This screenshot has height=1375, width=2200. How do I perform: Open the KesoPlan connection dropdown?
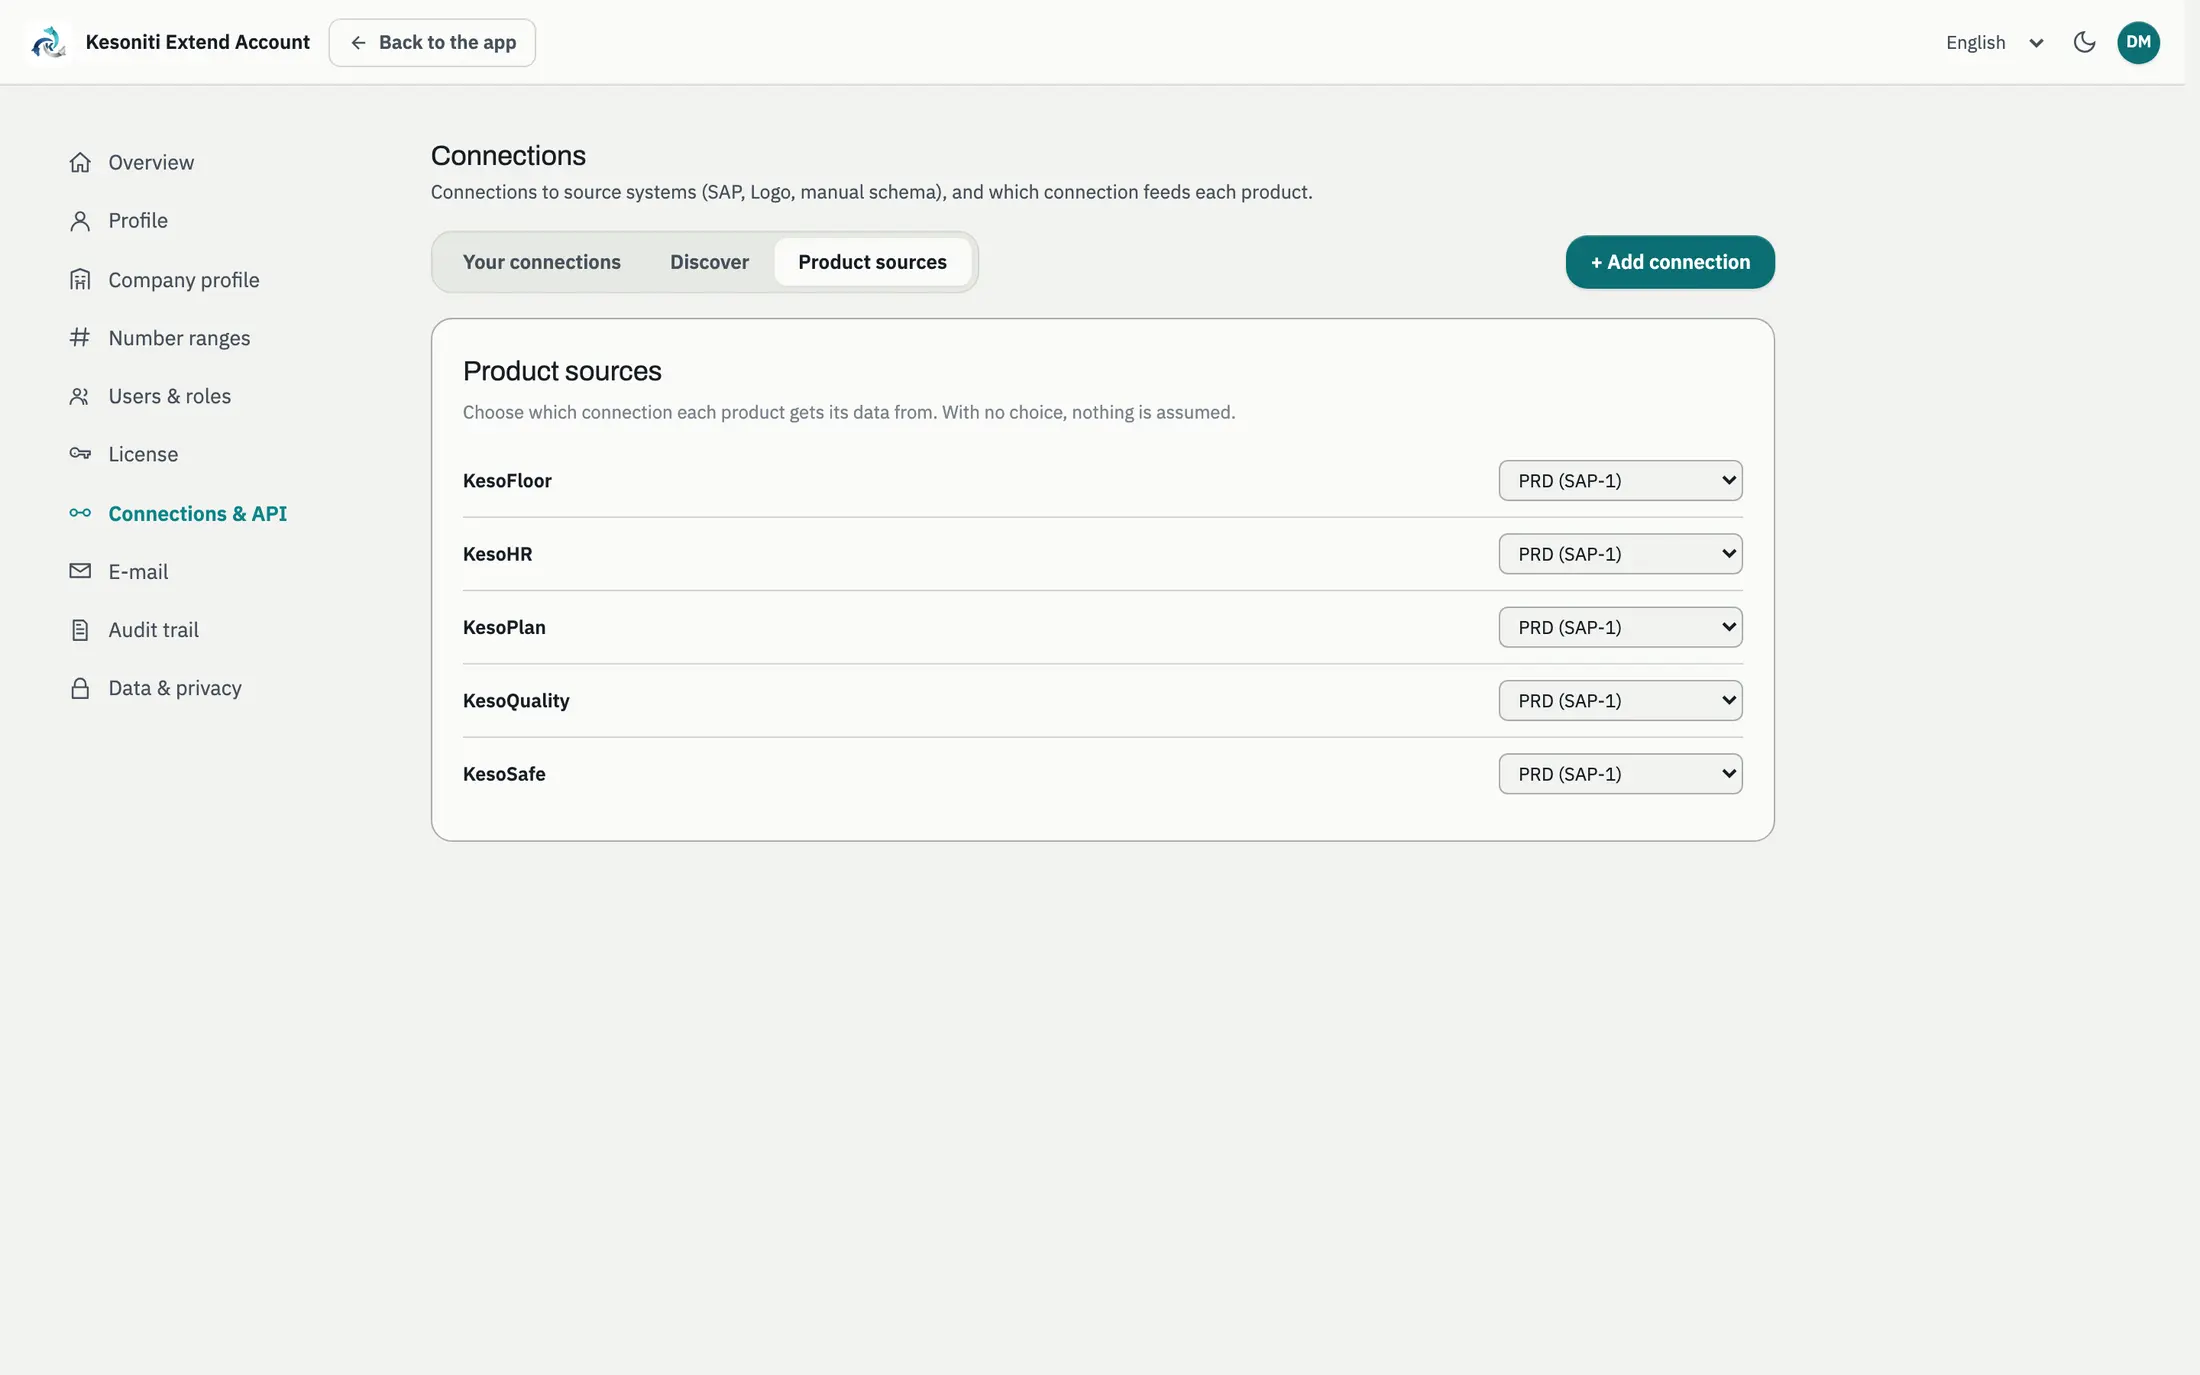(1620, 627)
